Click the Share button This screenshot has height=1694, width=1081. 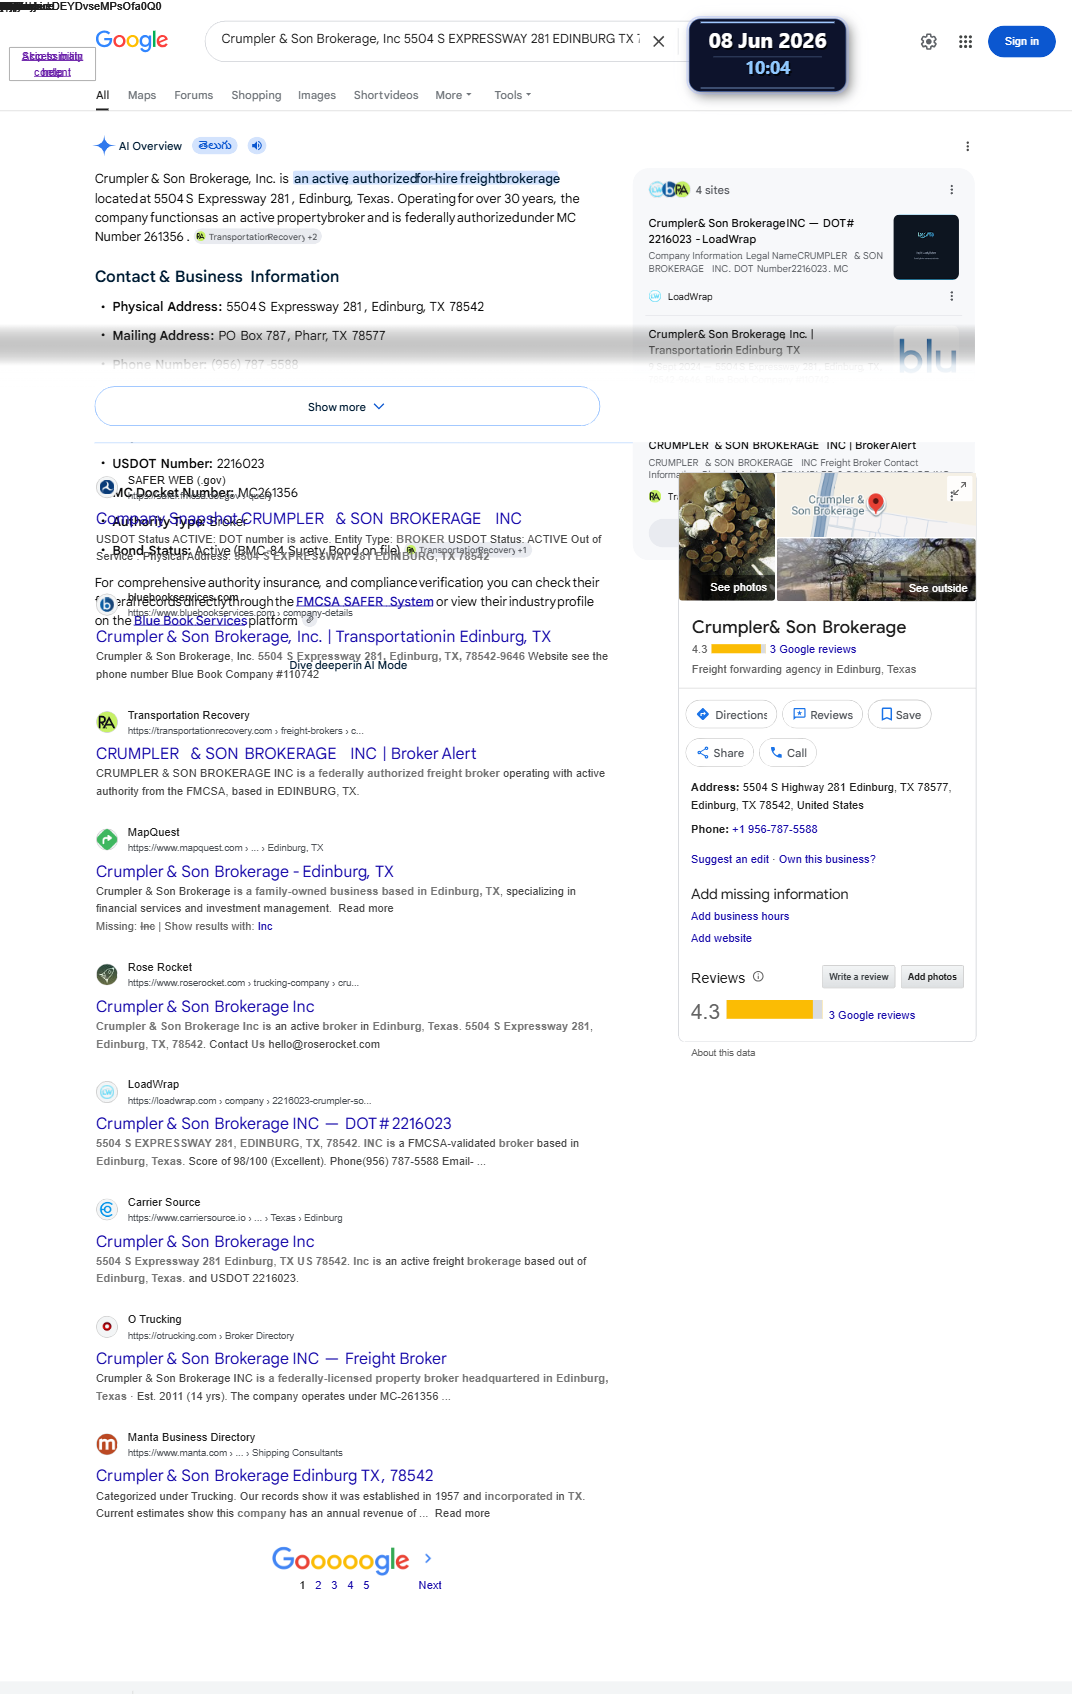[x=720, y=753]
